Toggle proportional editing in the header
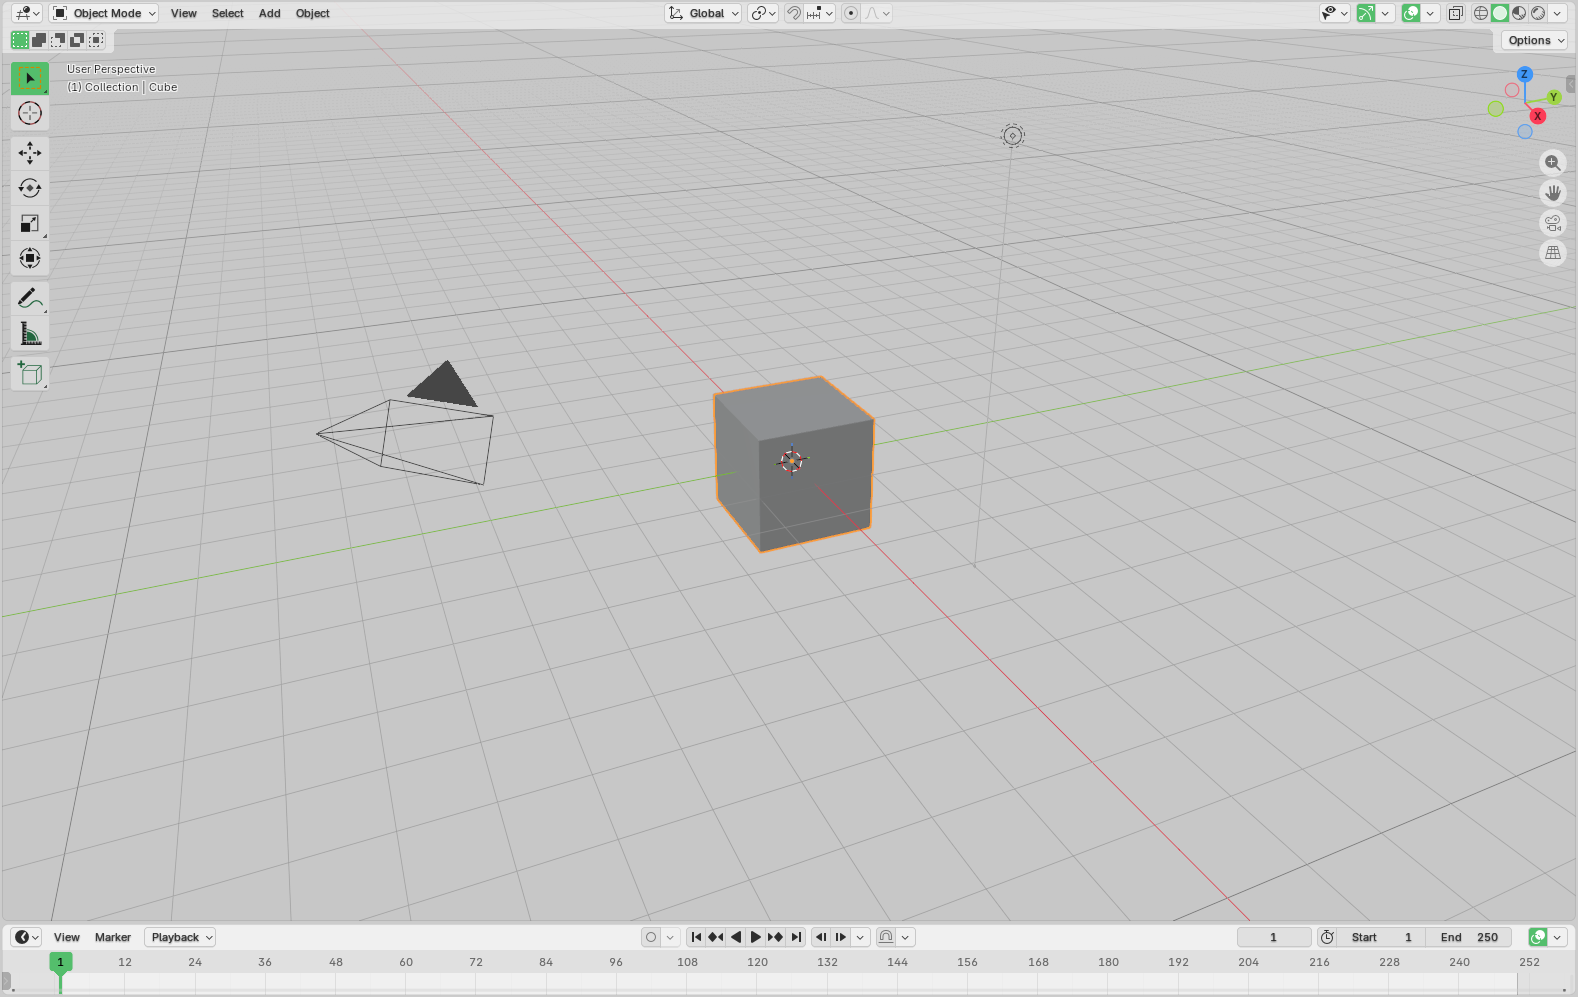Image resolution: width=1578 pixels, height=997 pixels. point(851,13)
